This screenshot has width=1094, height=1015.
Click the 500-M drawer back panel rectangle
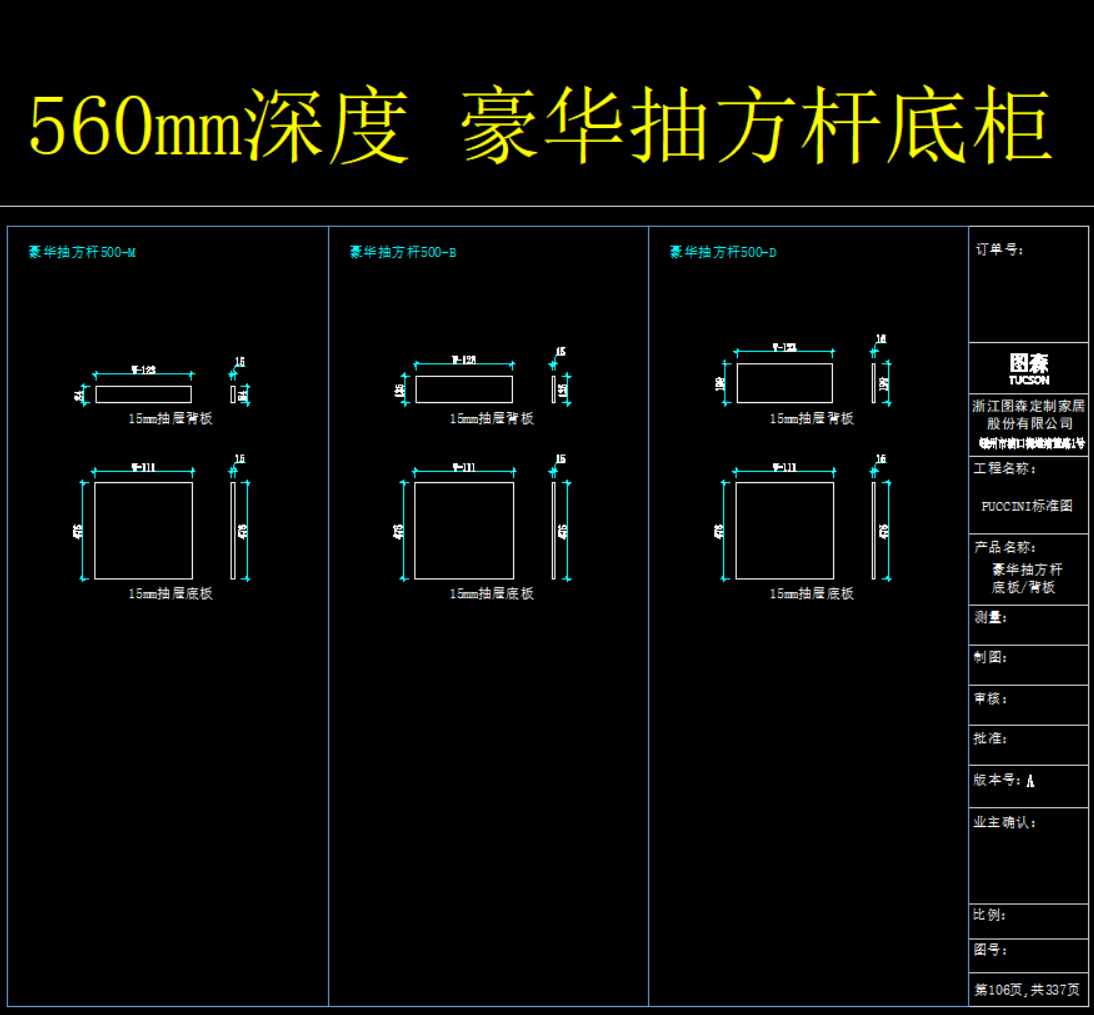tap(143, 394)
